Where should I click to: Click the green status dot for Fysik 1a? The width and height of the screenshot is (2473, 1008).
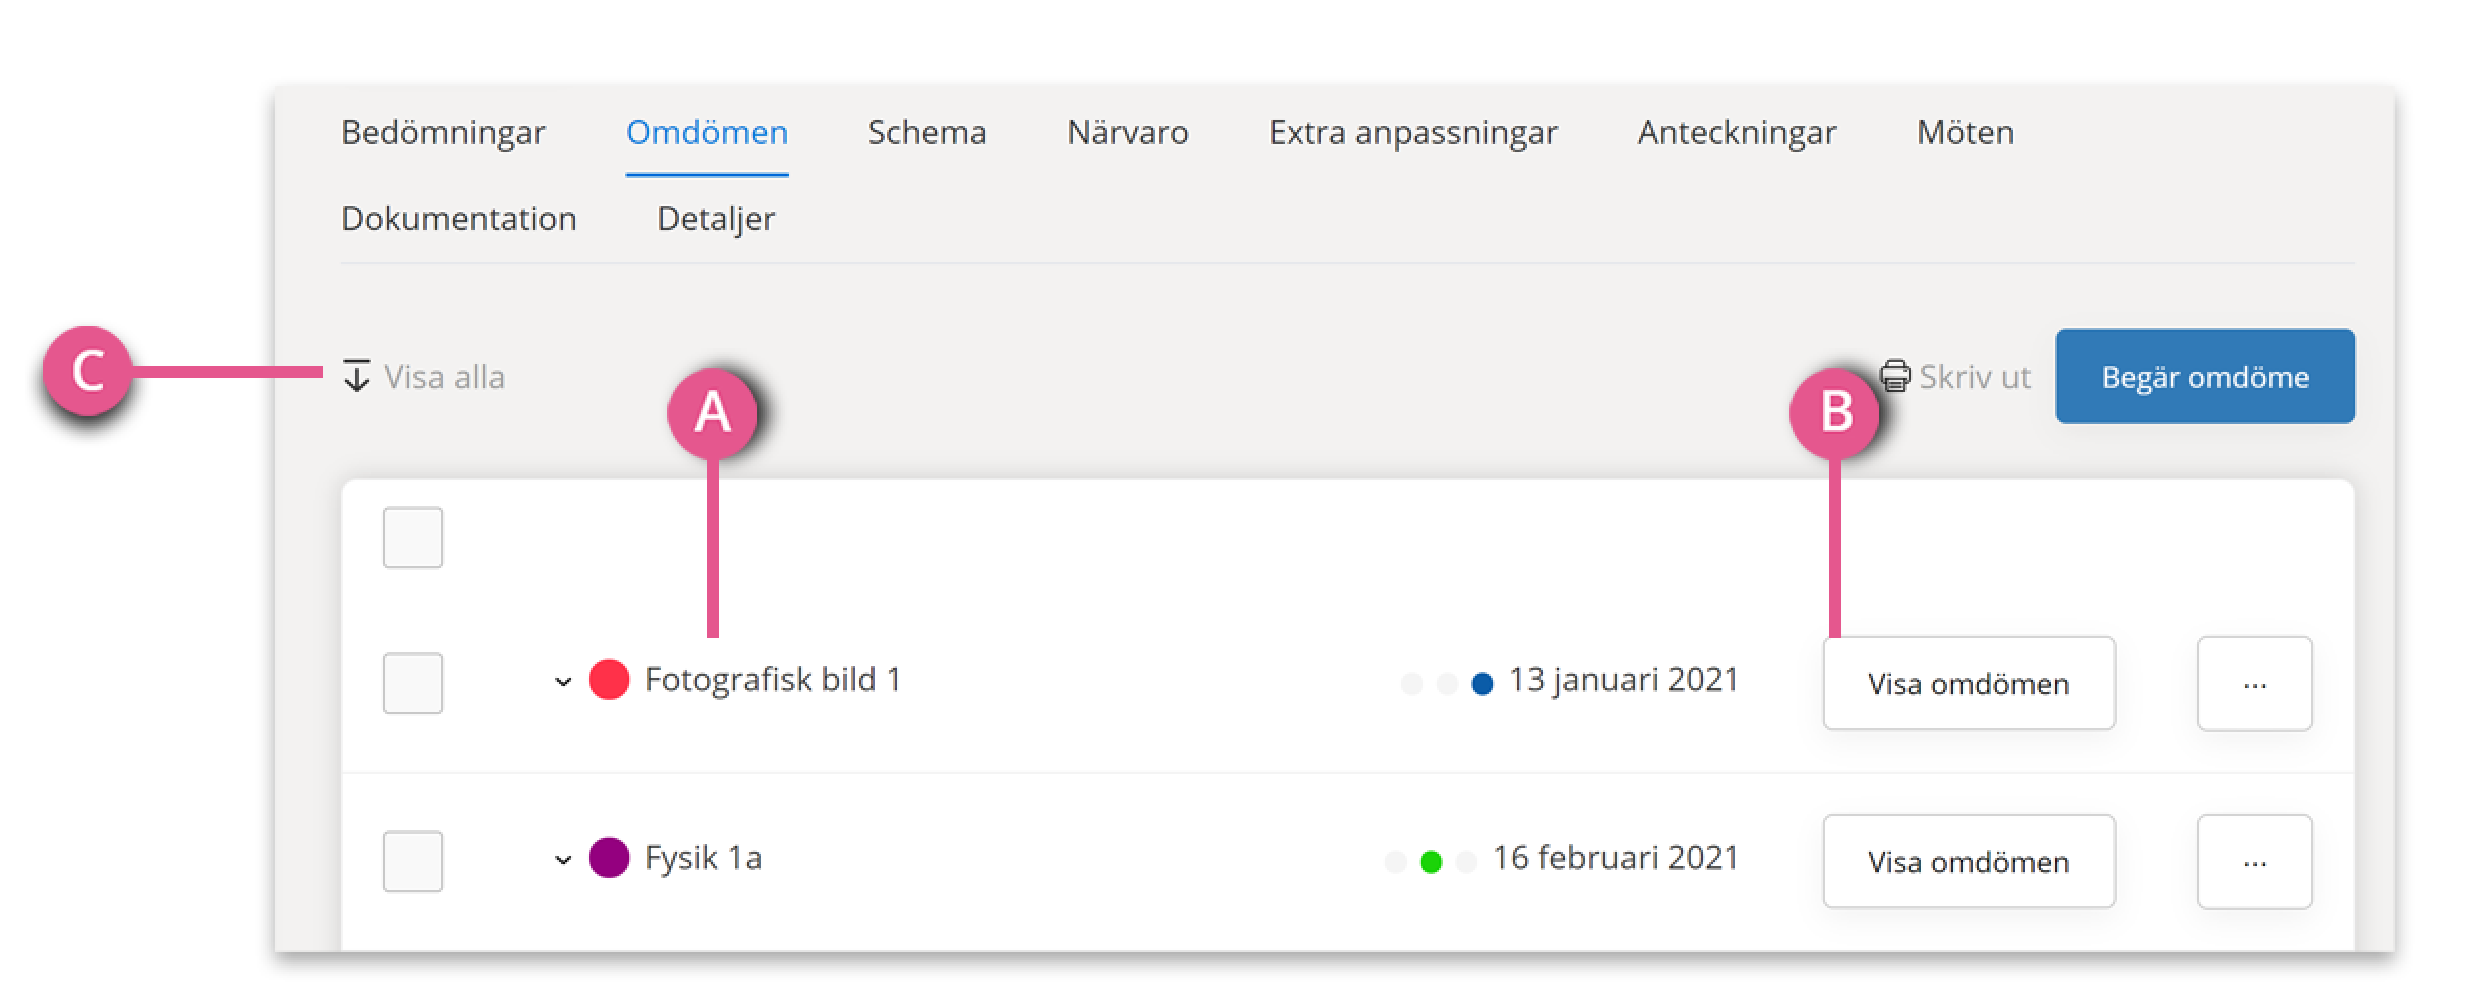[1431, 862]
